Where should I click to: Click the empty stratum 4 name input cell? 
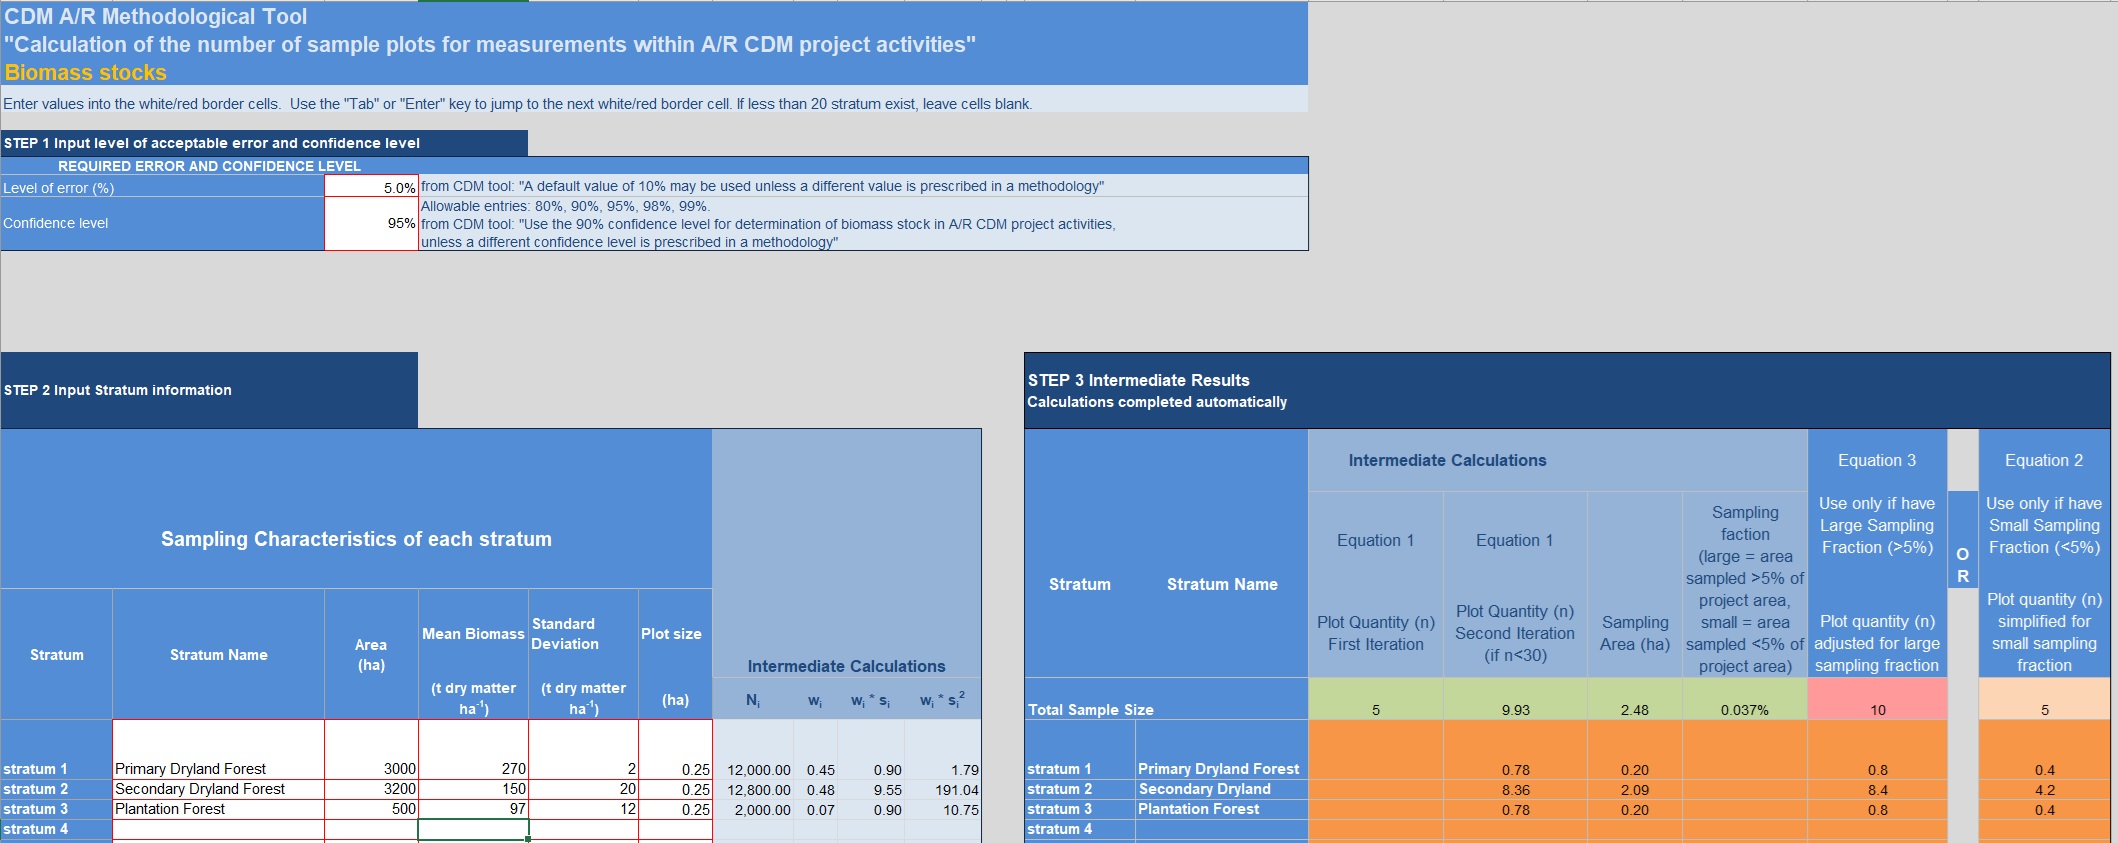point(218,829)
